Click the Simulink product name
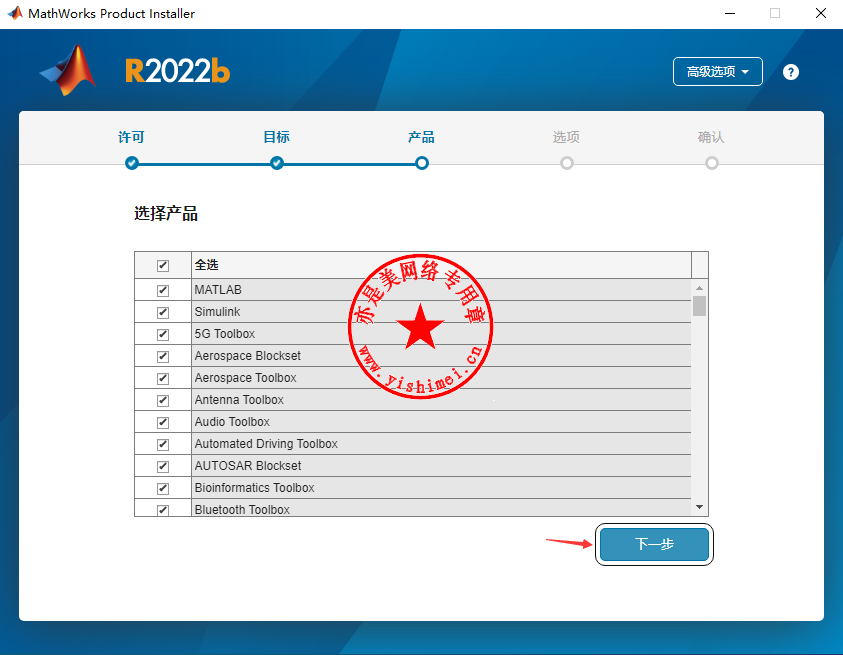This screenshot has height=655, width=843. click(x=217, y=312)
